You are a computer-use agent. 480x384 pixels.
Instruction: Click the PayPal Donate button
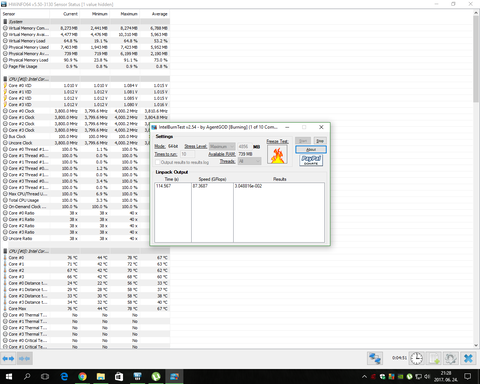point(311,160)
